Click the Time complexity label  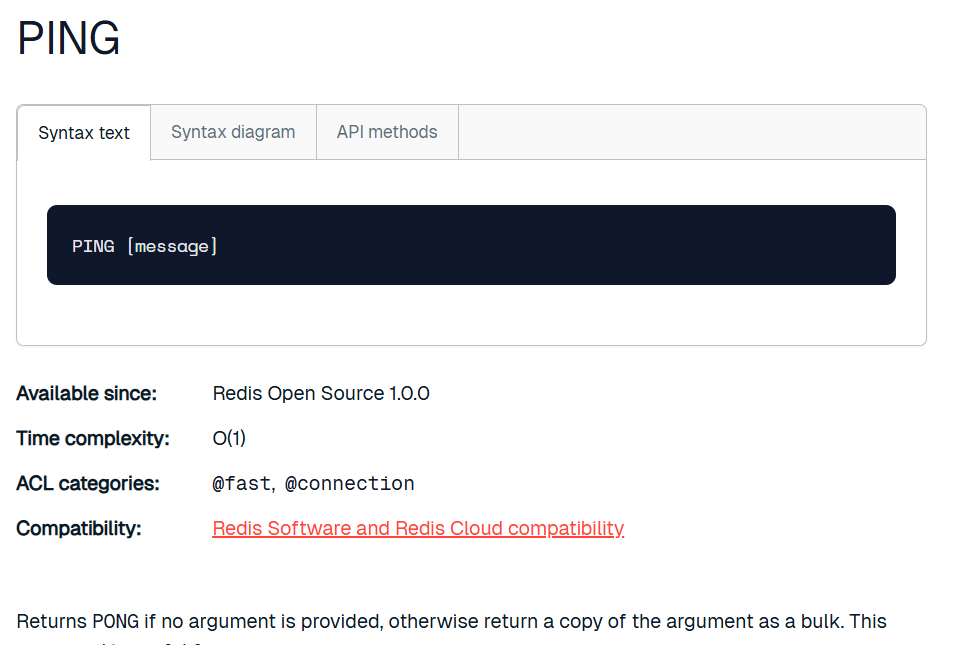[93, 439]
